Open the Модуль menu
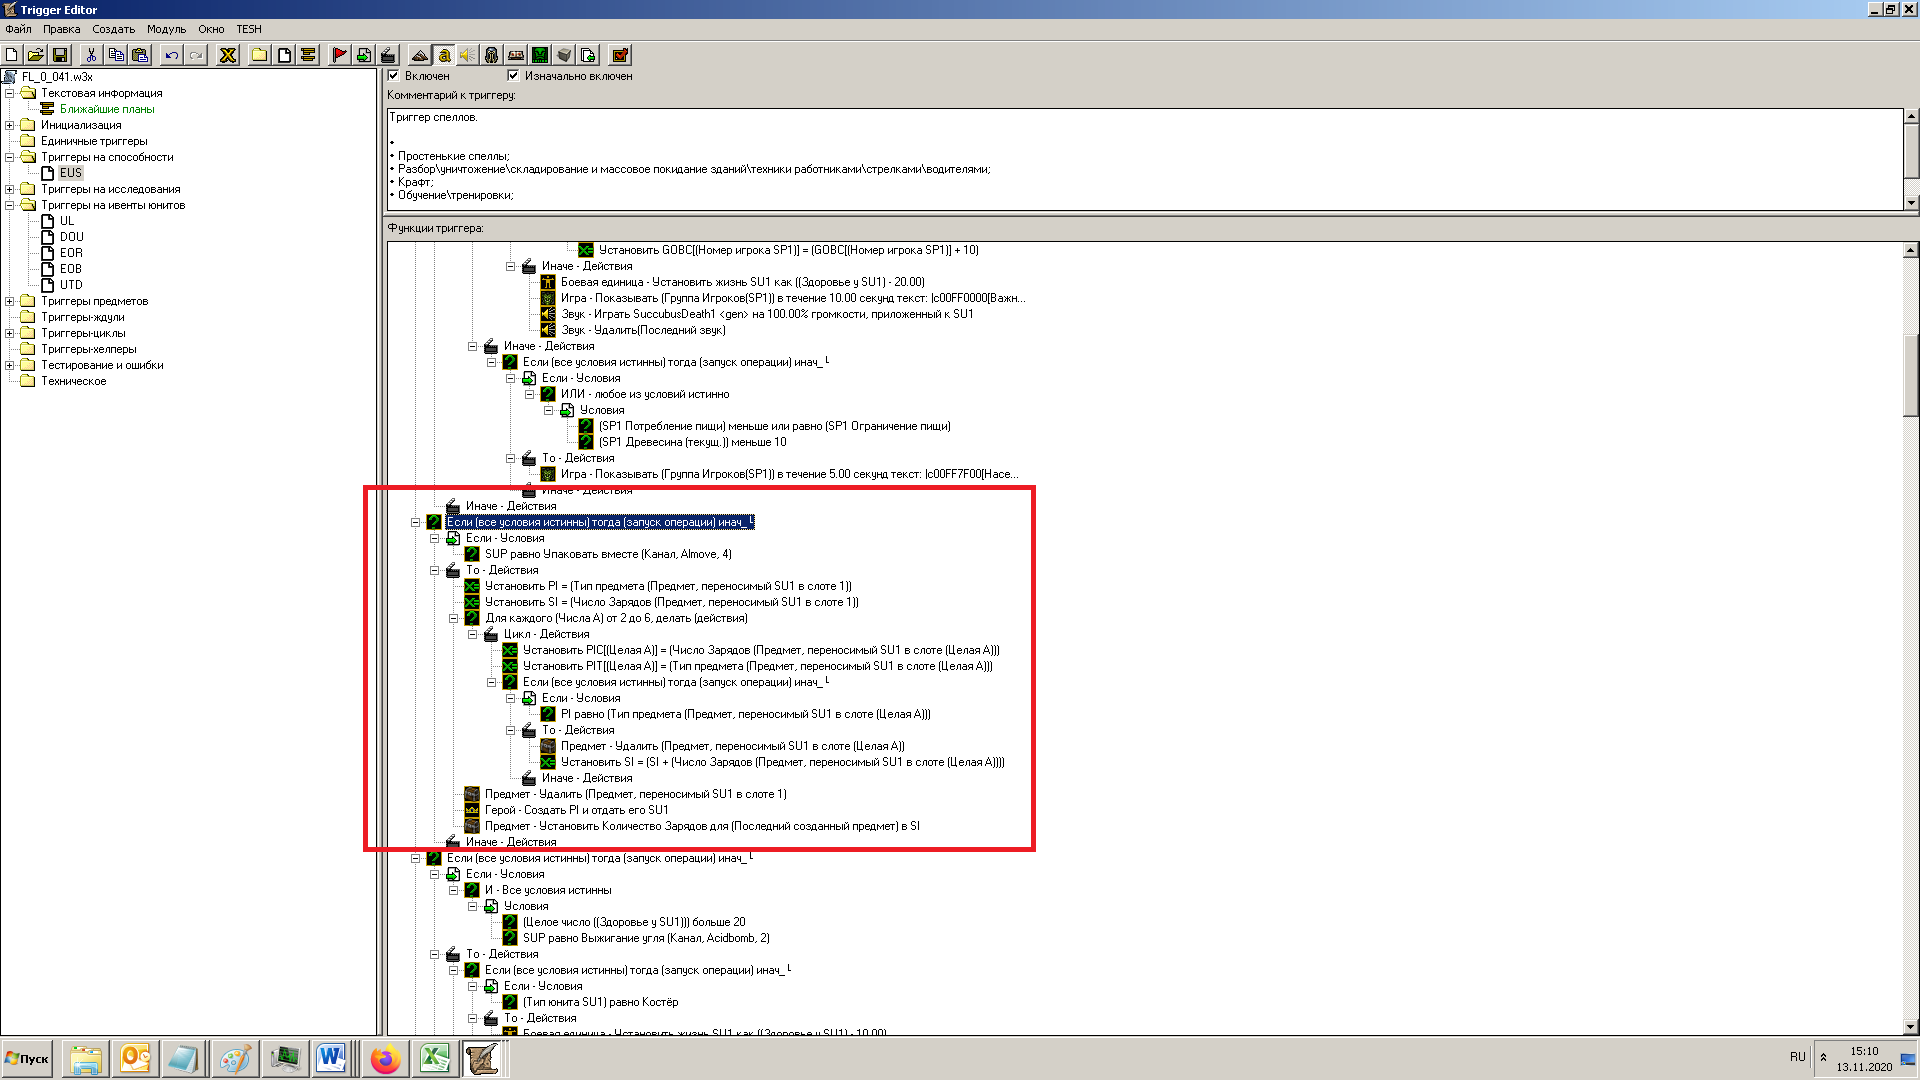 click(166, 29)
